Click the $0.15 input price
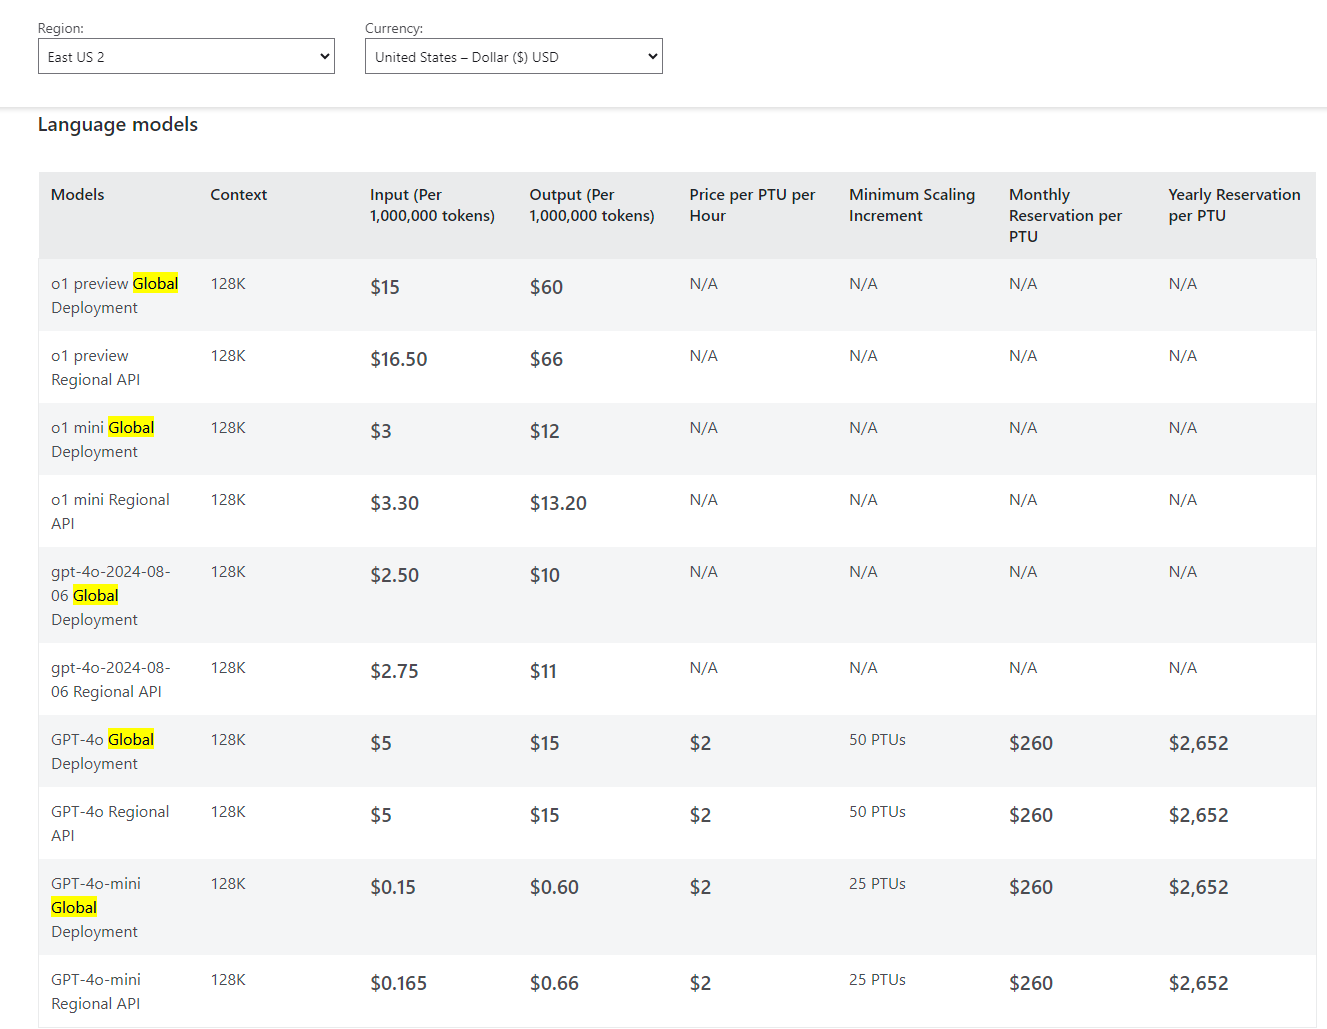The image size is (1327, 1029). click(x=393, y=887)
